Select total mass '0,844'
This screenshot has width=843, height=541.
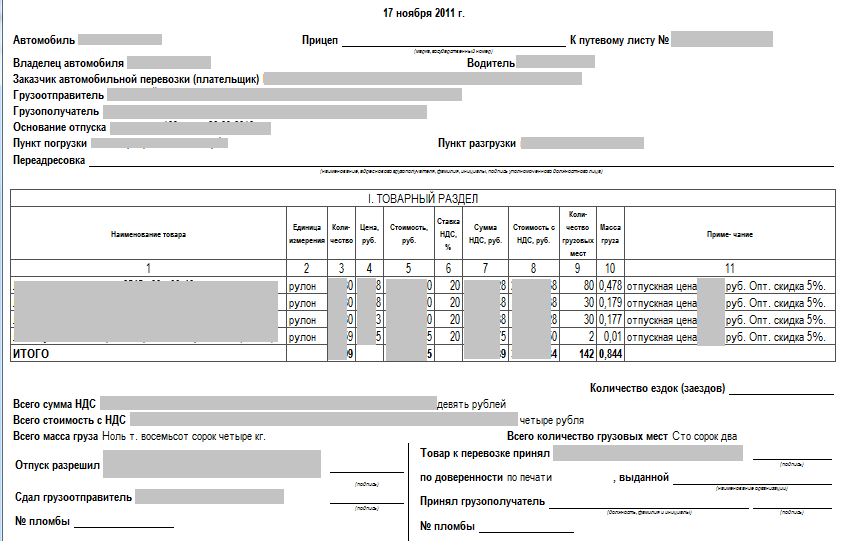click(610, 354)
